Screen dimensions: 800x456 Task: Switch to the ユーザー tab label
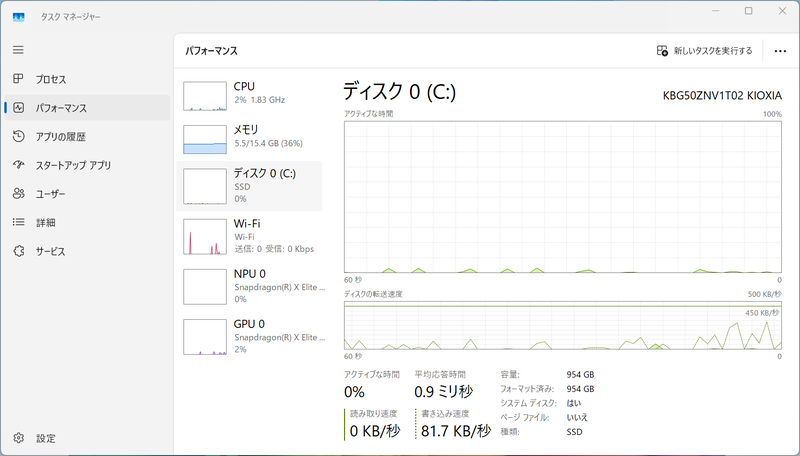coord(51,194)
